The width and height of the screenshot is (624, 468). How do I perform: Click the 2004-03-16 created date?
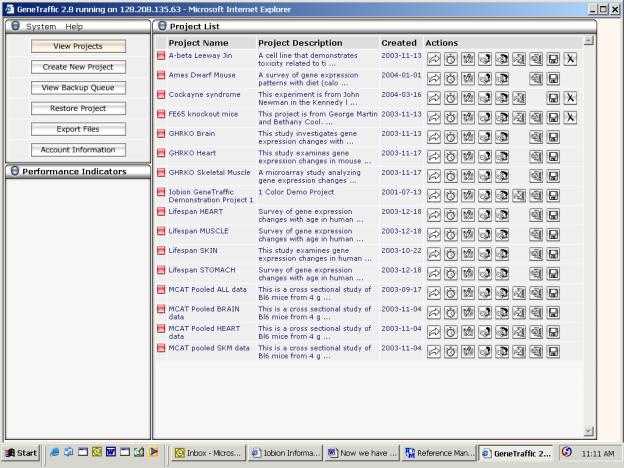pos(401,94)
